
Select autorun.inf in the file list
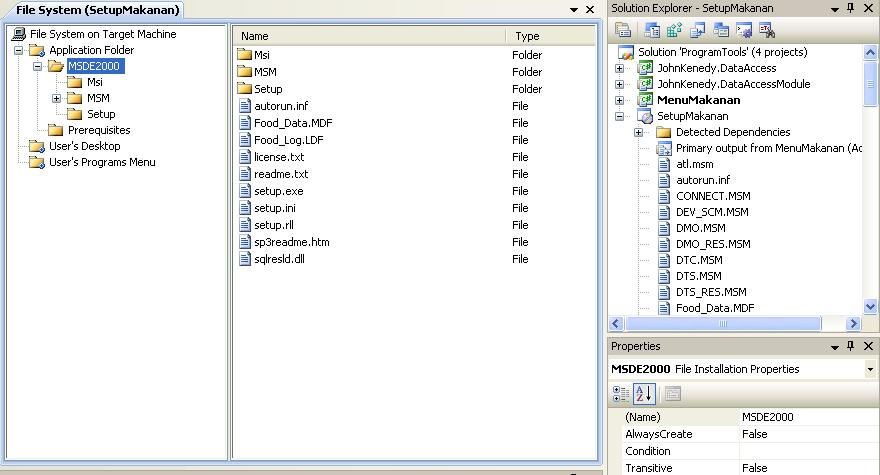pos(281,106)
